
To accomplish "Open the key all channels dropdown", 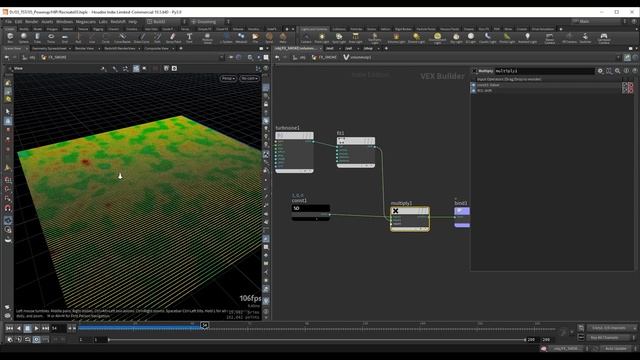I will (611, 338).
